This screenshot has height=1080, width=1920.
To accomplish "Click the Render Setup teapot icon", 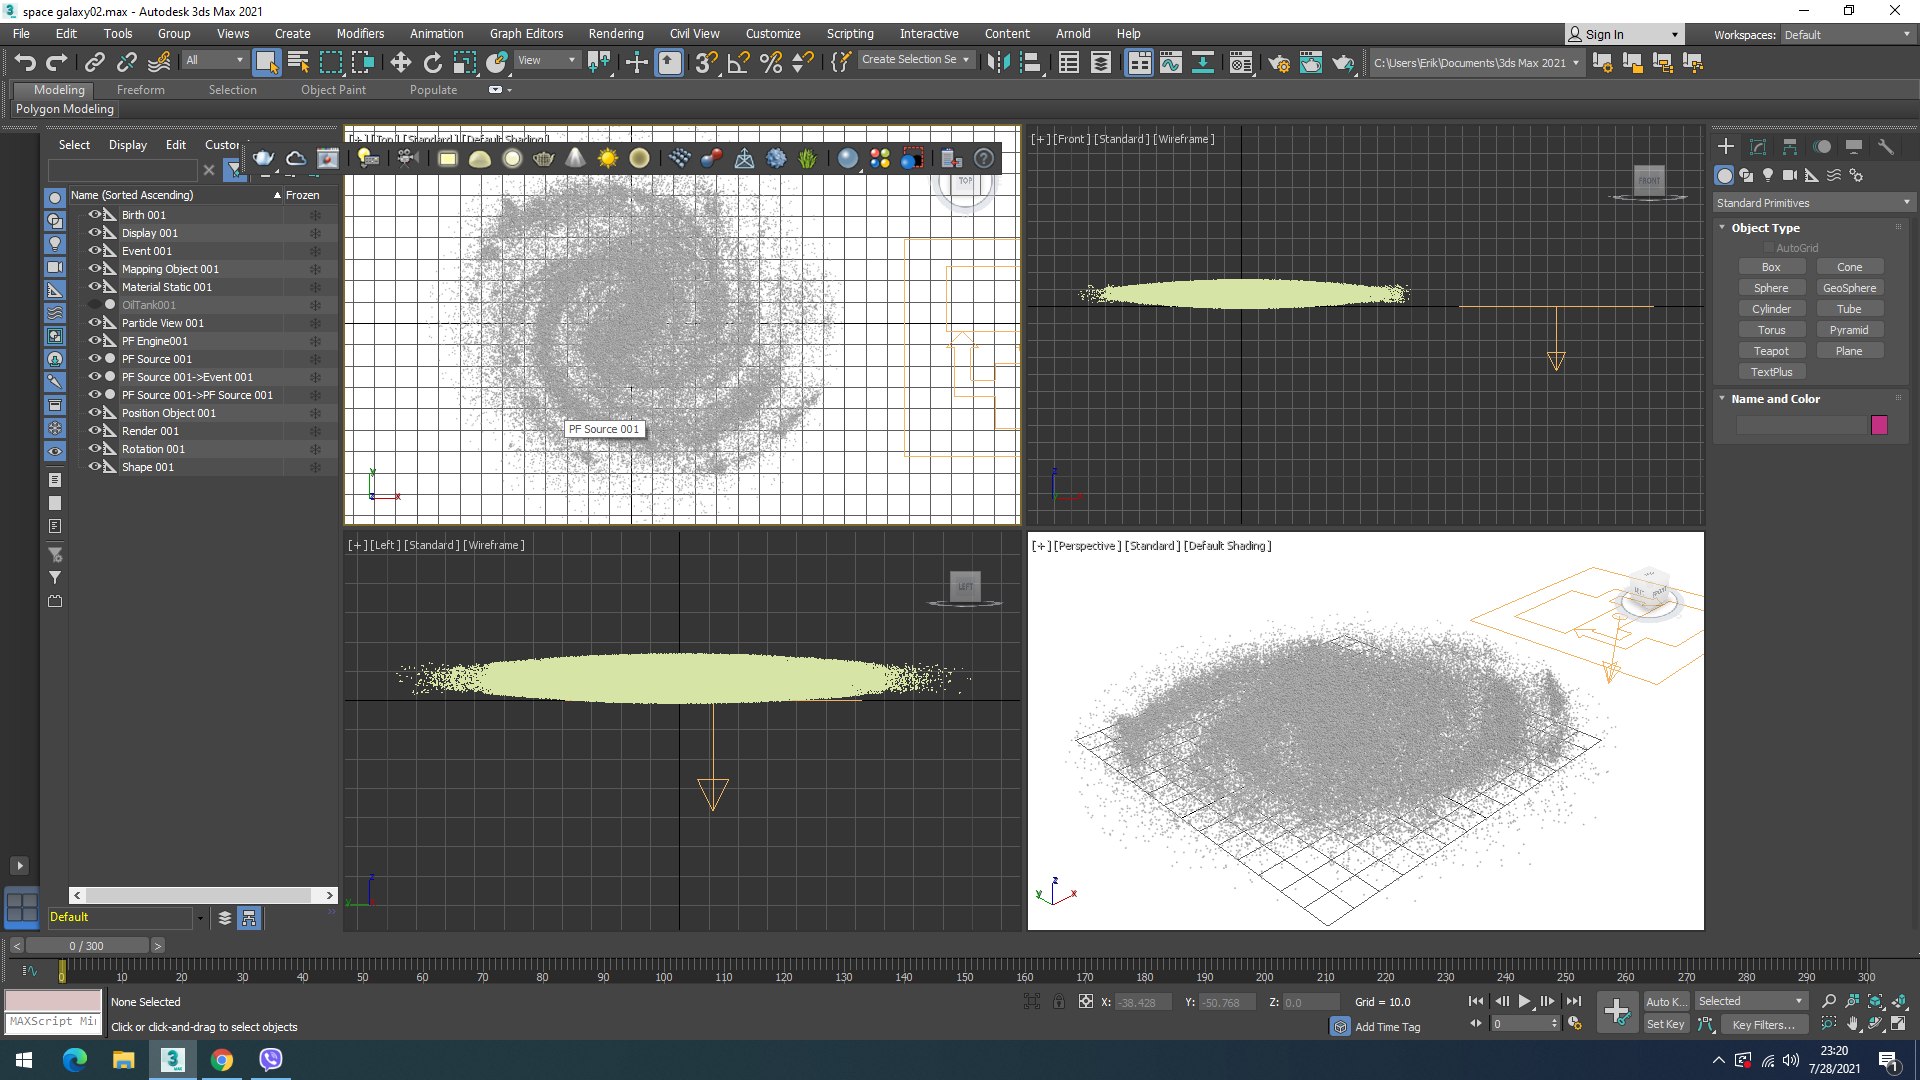I will click(1279, 63).
